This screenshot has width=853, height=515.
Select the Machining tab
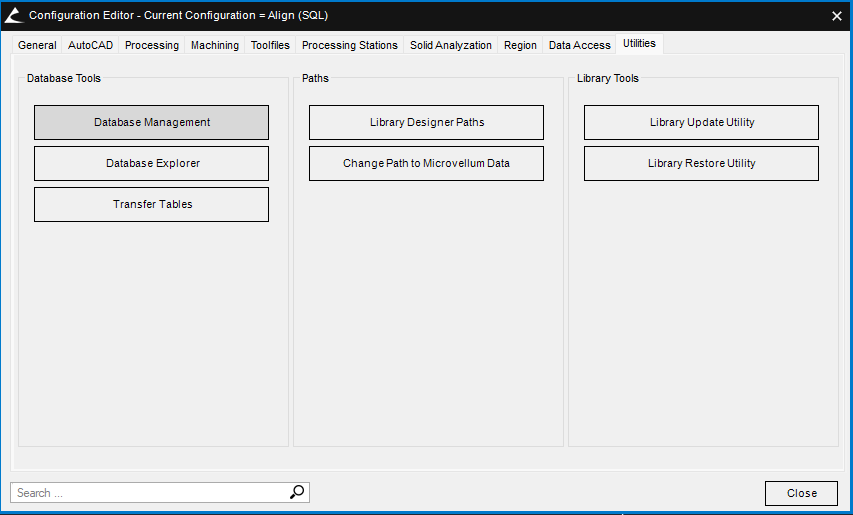tap(215, 45)
